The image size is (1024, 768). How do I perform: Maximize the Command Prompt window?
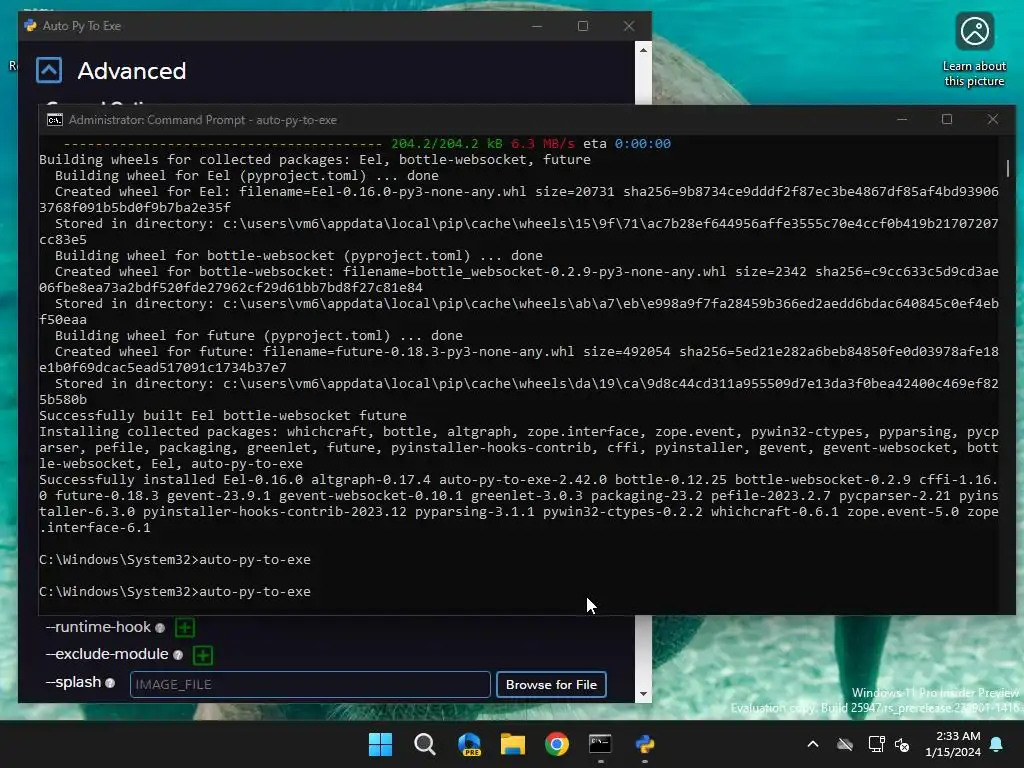947,120
